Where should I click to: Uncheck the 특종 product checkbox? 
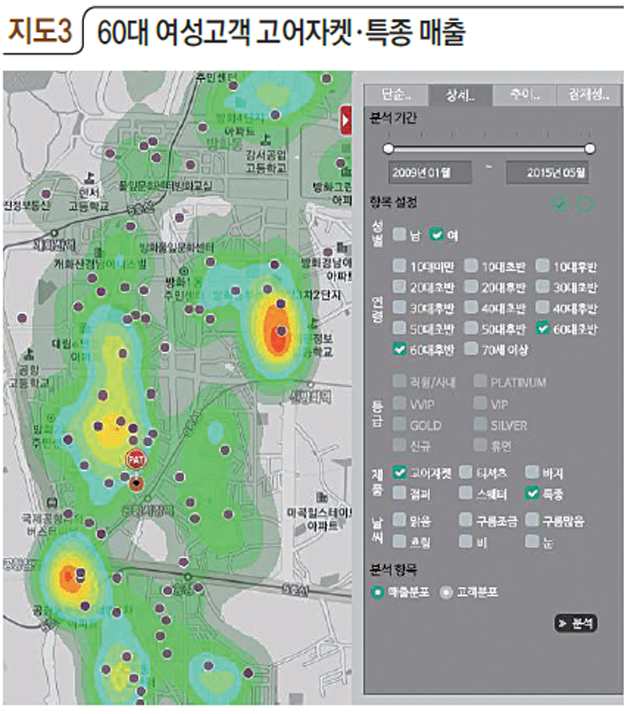tap(532, 493)
